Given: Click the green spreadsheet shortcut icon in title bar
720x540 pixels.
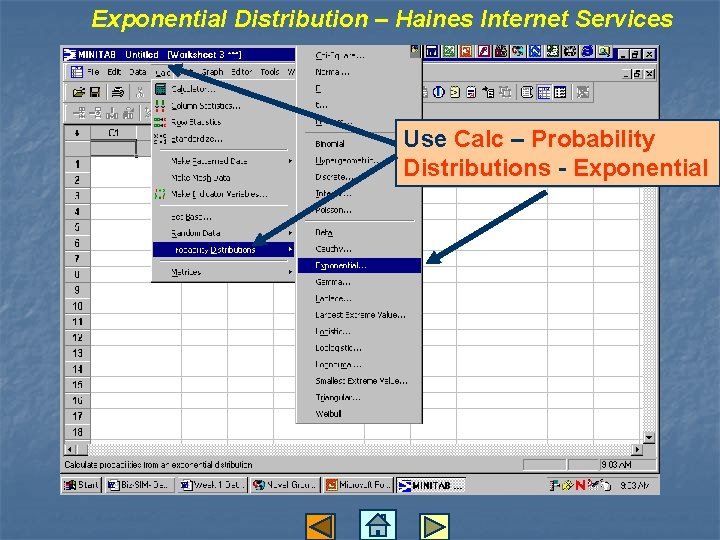Looking at the screenshot, I should [449, 52].
